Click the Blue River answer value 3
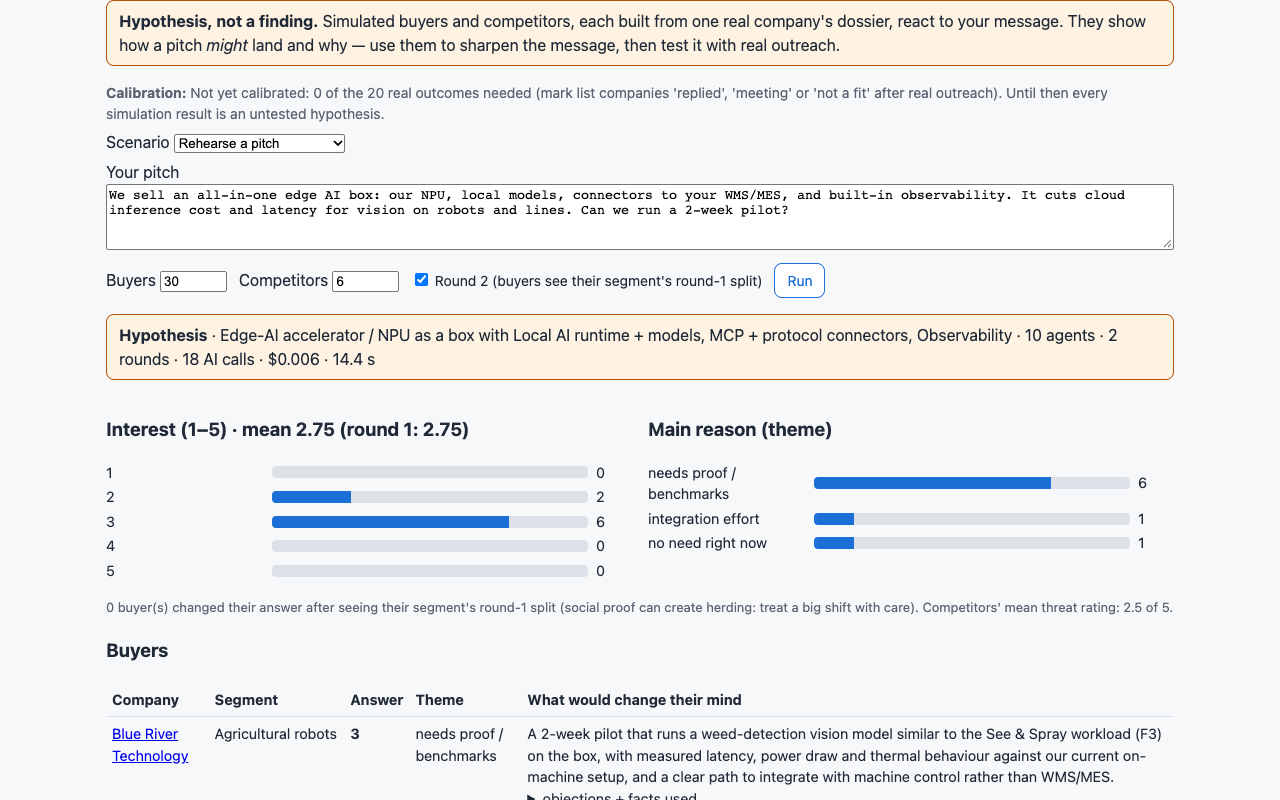This screenshot has width=1280, height=800. coord(355,734)
